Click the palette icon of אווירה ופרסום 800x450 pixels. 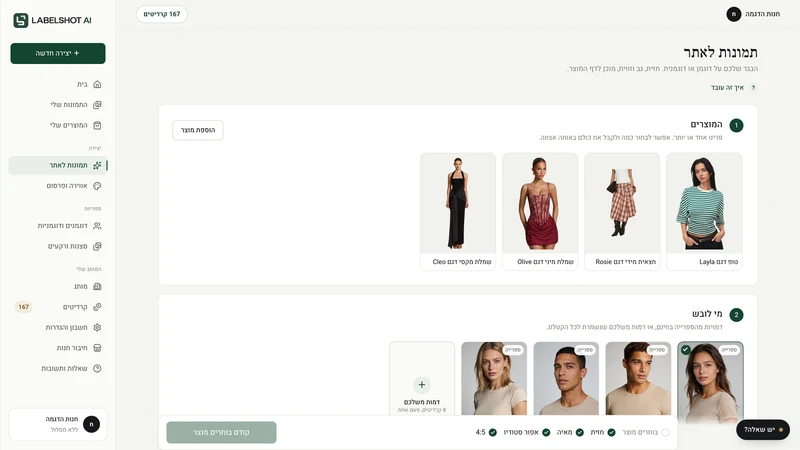(x=97, y=186)
